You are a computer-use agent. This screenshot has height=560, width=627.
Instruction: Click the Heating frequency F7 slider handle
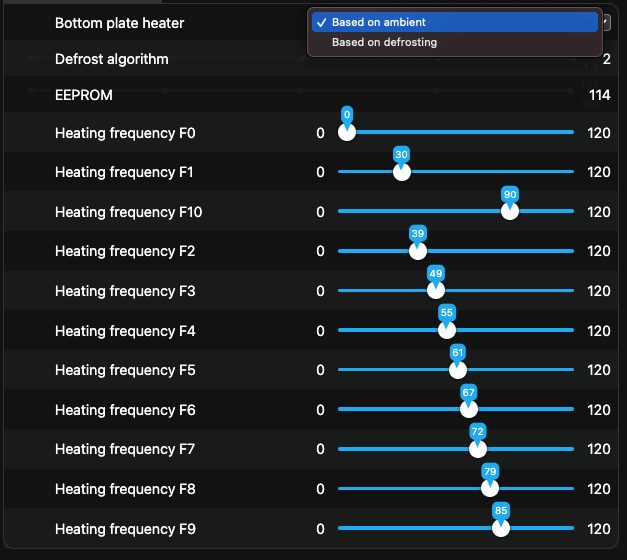click(x=478, y=449)
